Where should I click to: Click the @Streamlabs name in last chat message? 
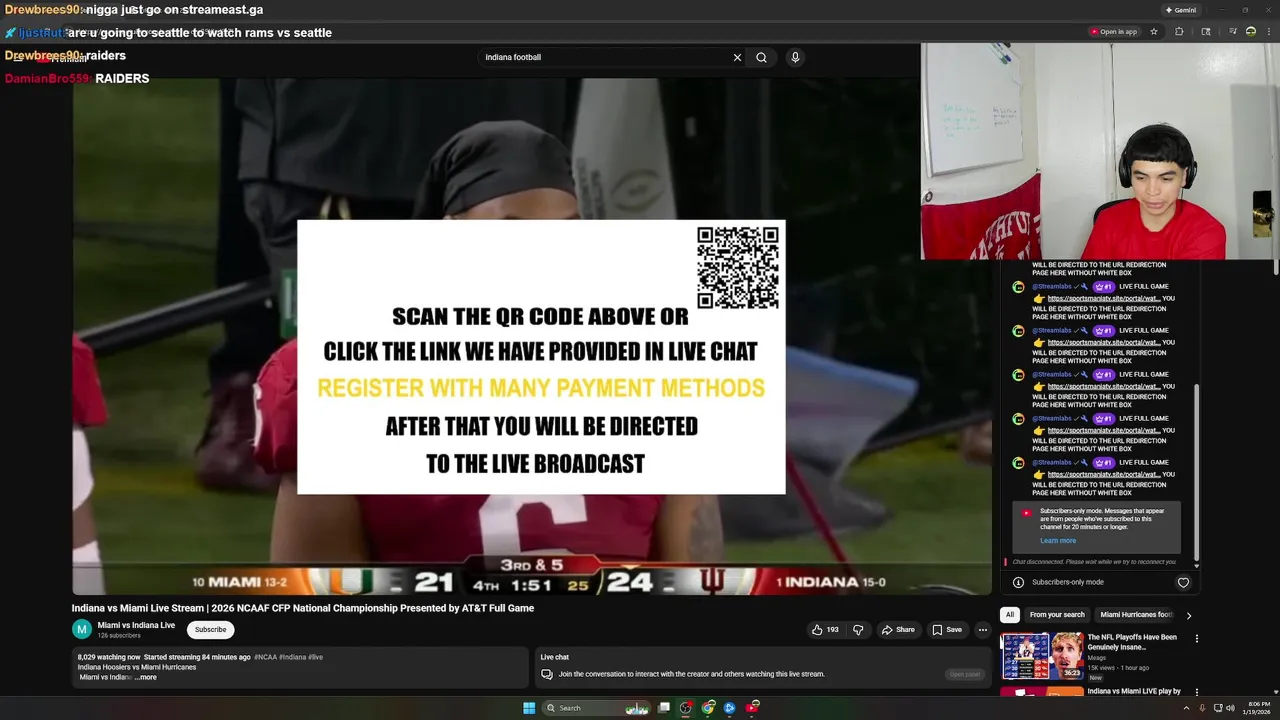1053,462
